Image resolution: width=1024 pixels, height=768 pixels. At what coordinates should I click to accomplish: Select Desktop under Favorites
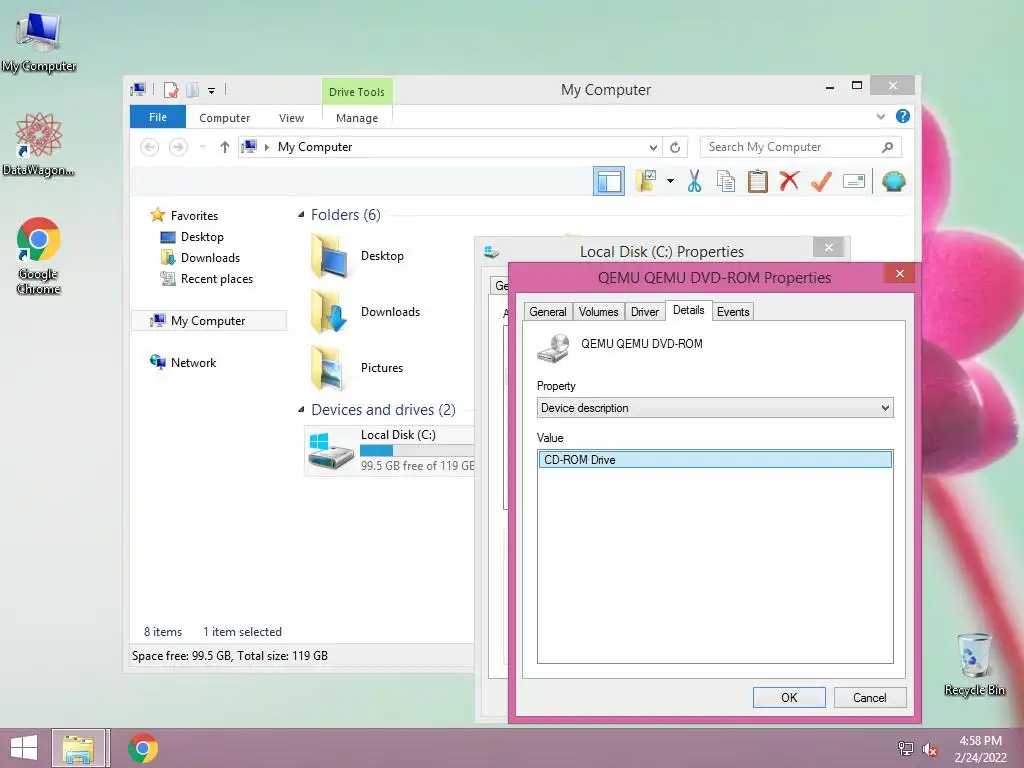(x=202, y=236)
